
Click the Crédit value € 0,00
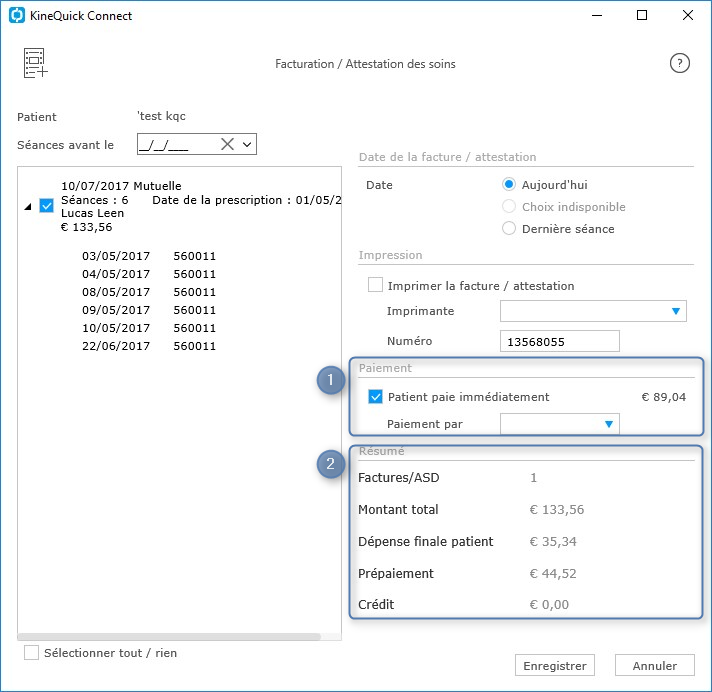[549, 604]
